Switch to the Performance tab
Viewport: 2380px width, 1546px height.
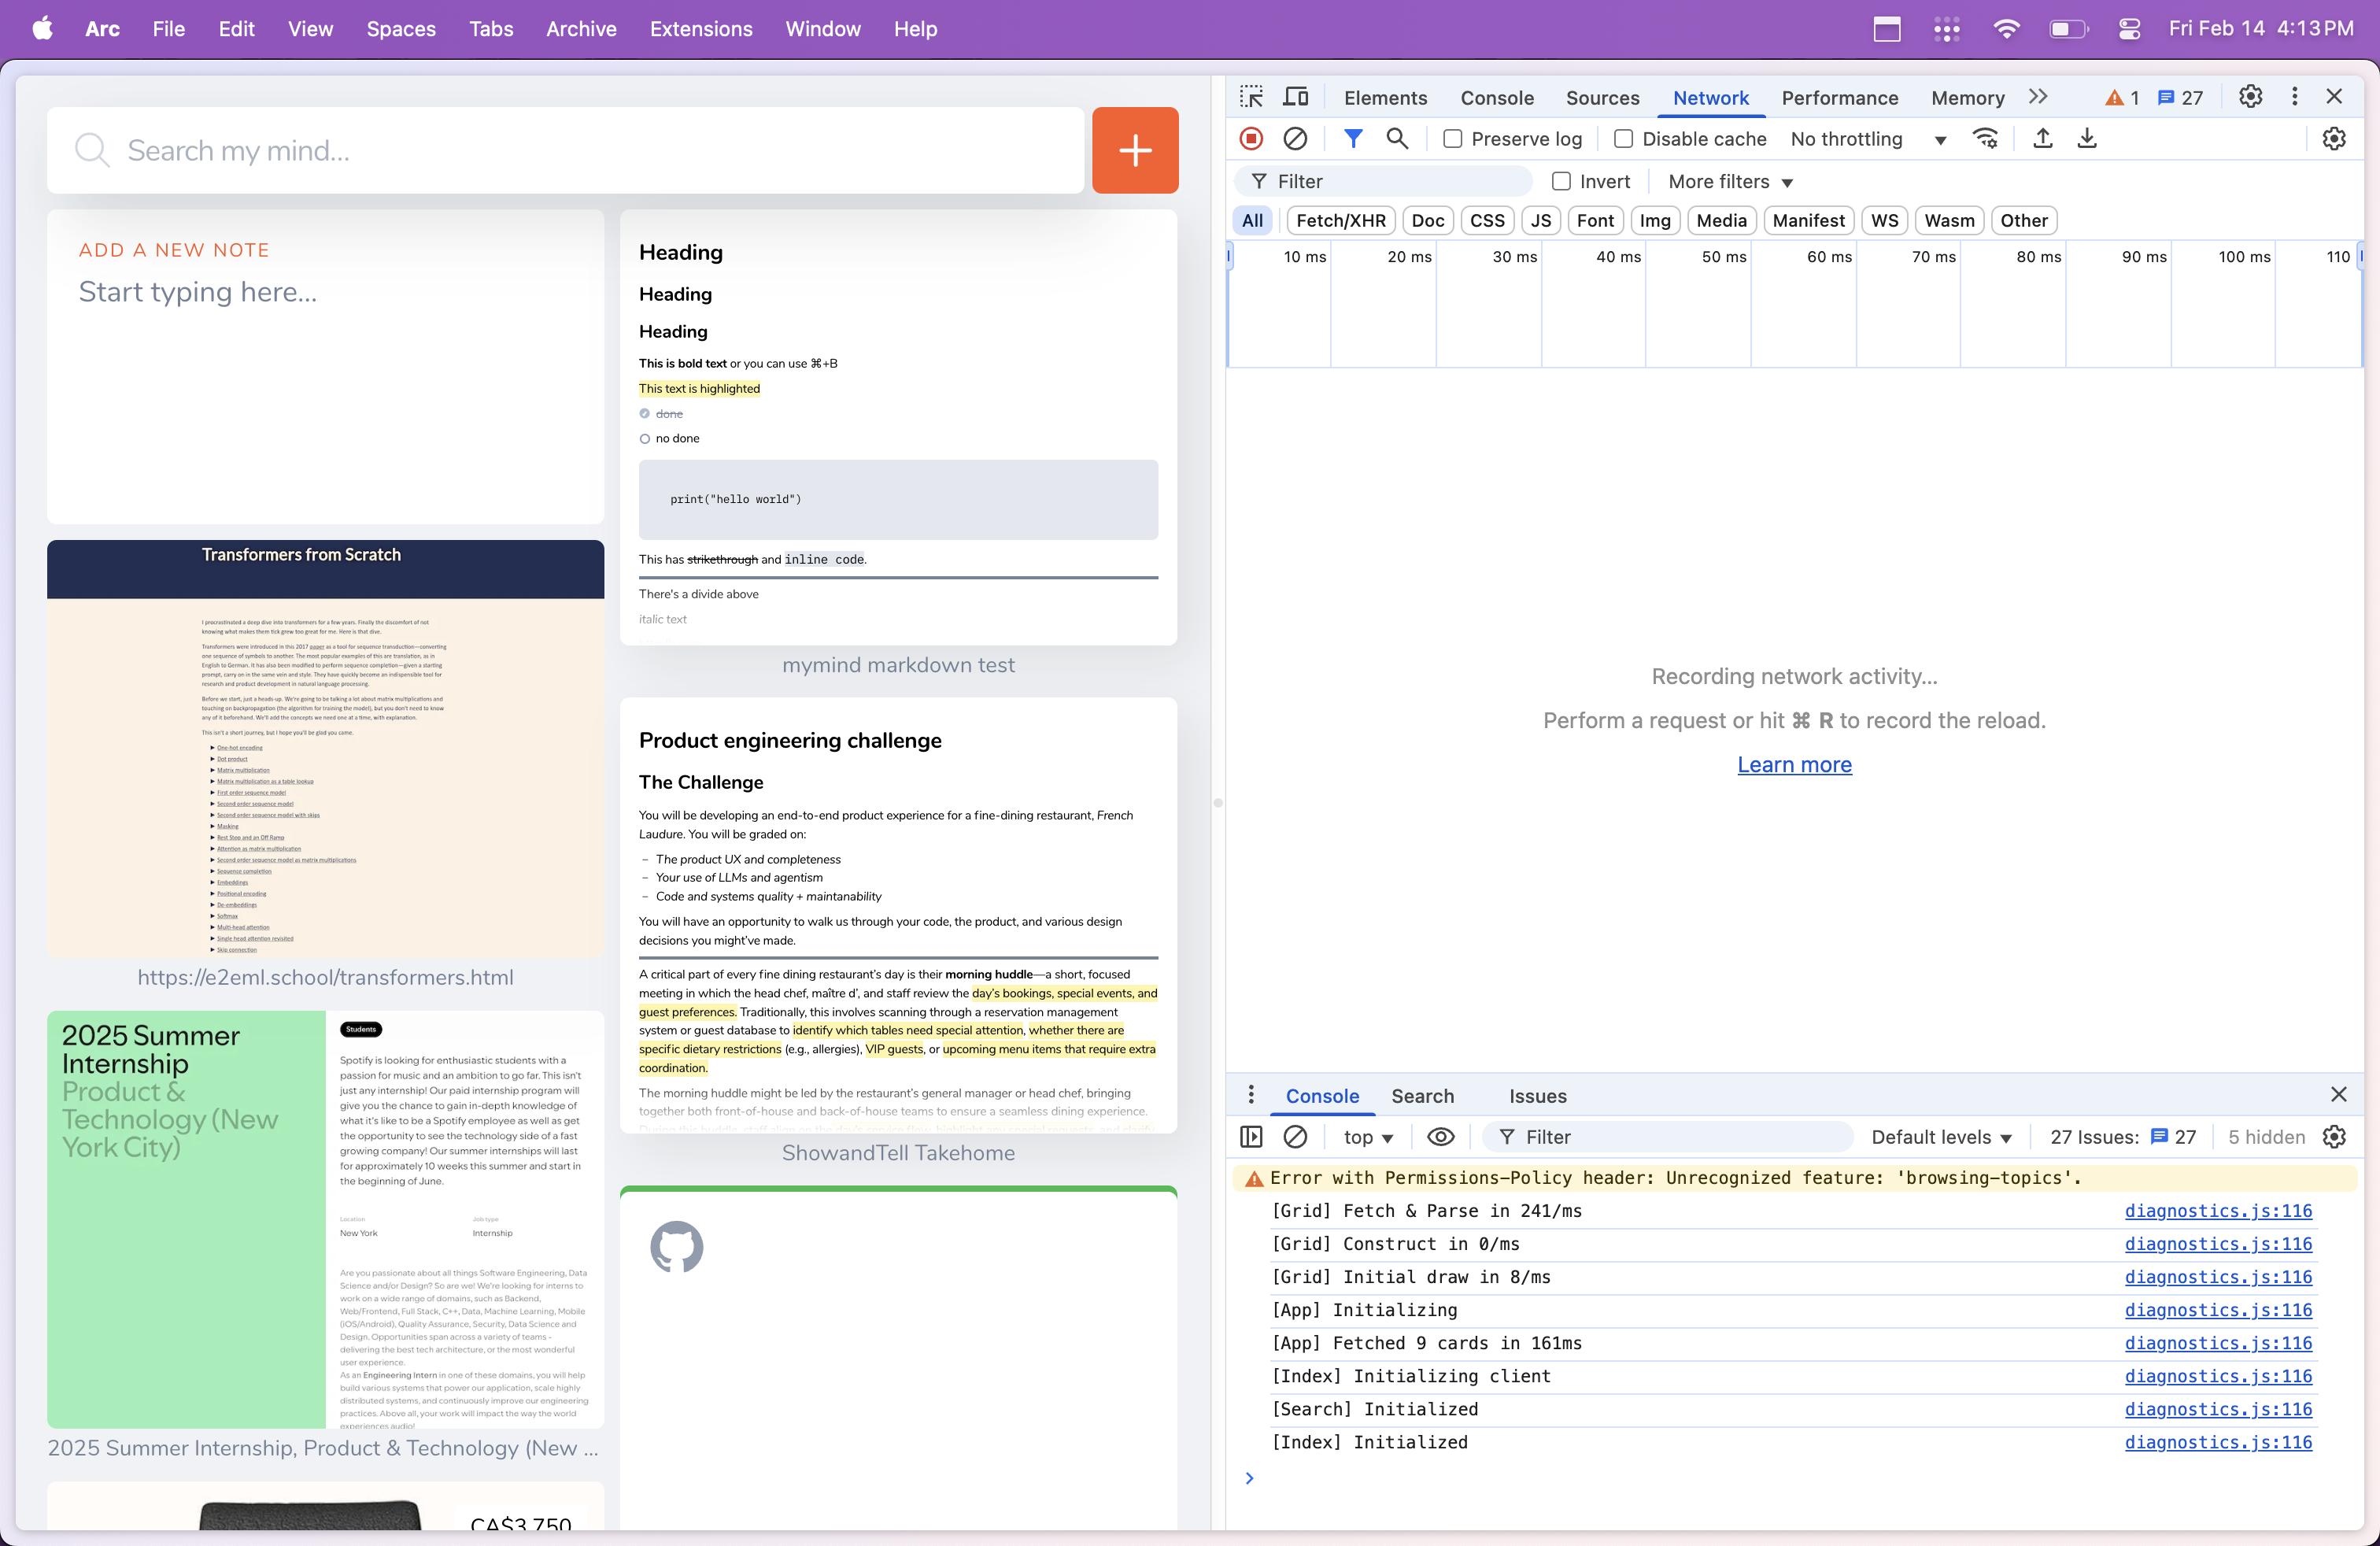coord(1839,98)
